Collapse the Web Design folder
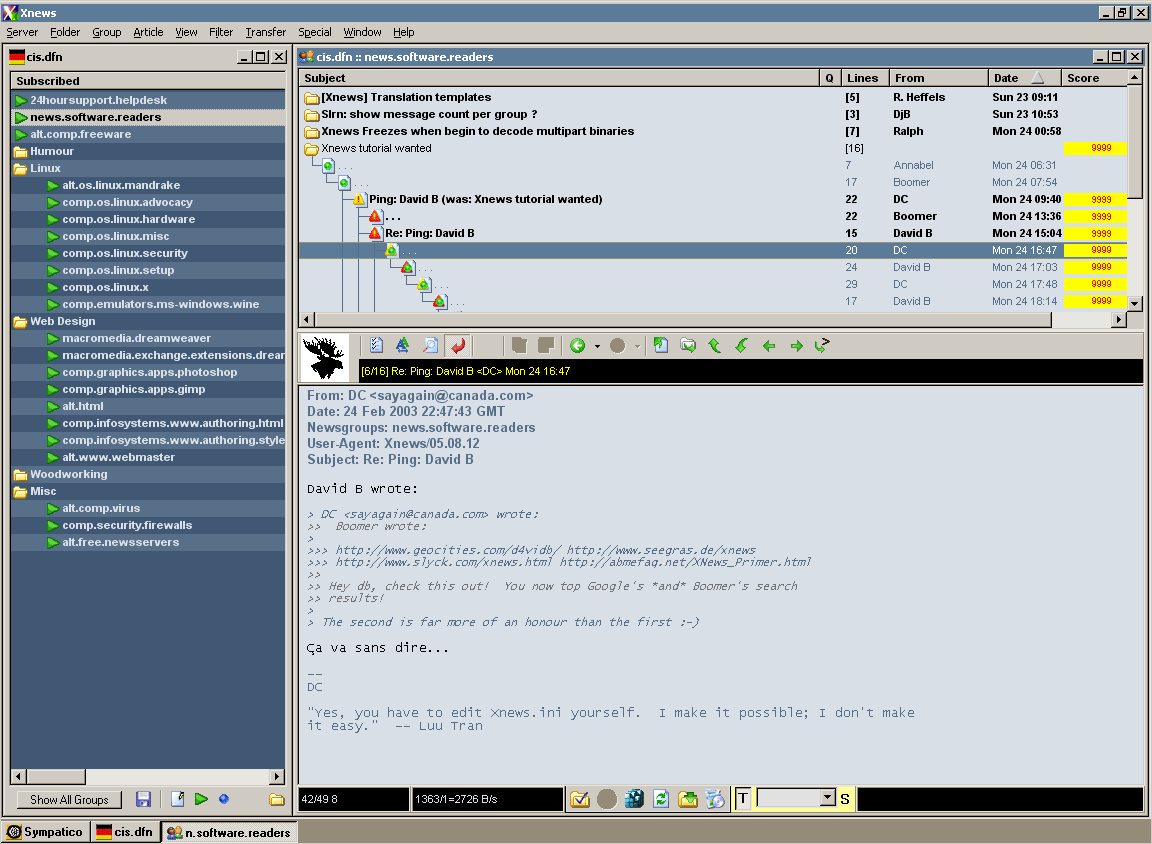This screenshot has height=844, width=1152. [x=20, y=322]
